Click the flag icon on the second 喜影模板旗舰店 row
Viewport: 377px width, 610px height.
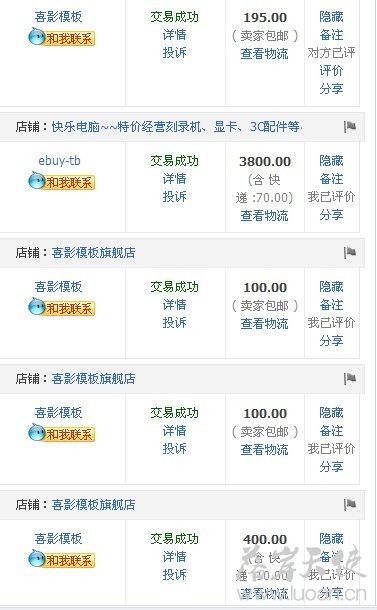(x=350, y=379)
